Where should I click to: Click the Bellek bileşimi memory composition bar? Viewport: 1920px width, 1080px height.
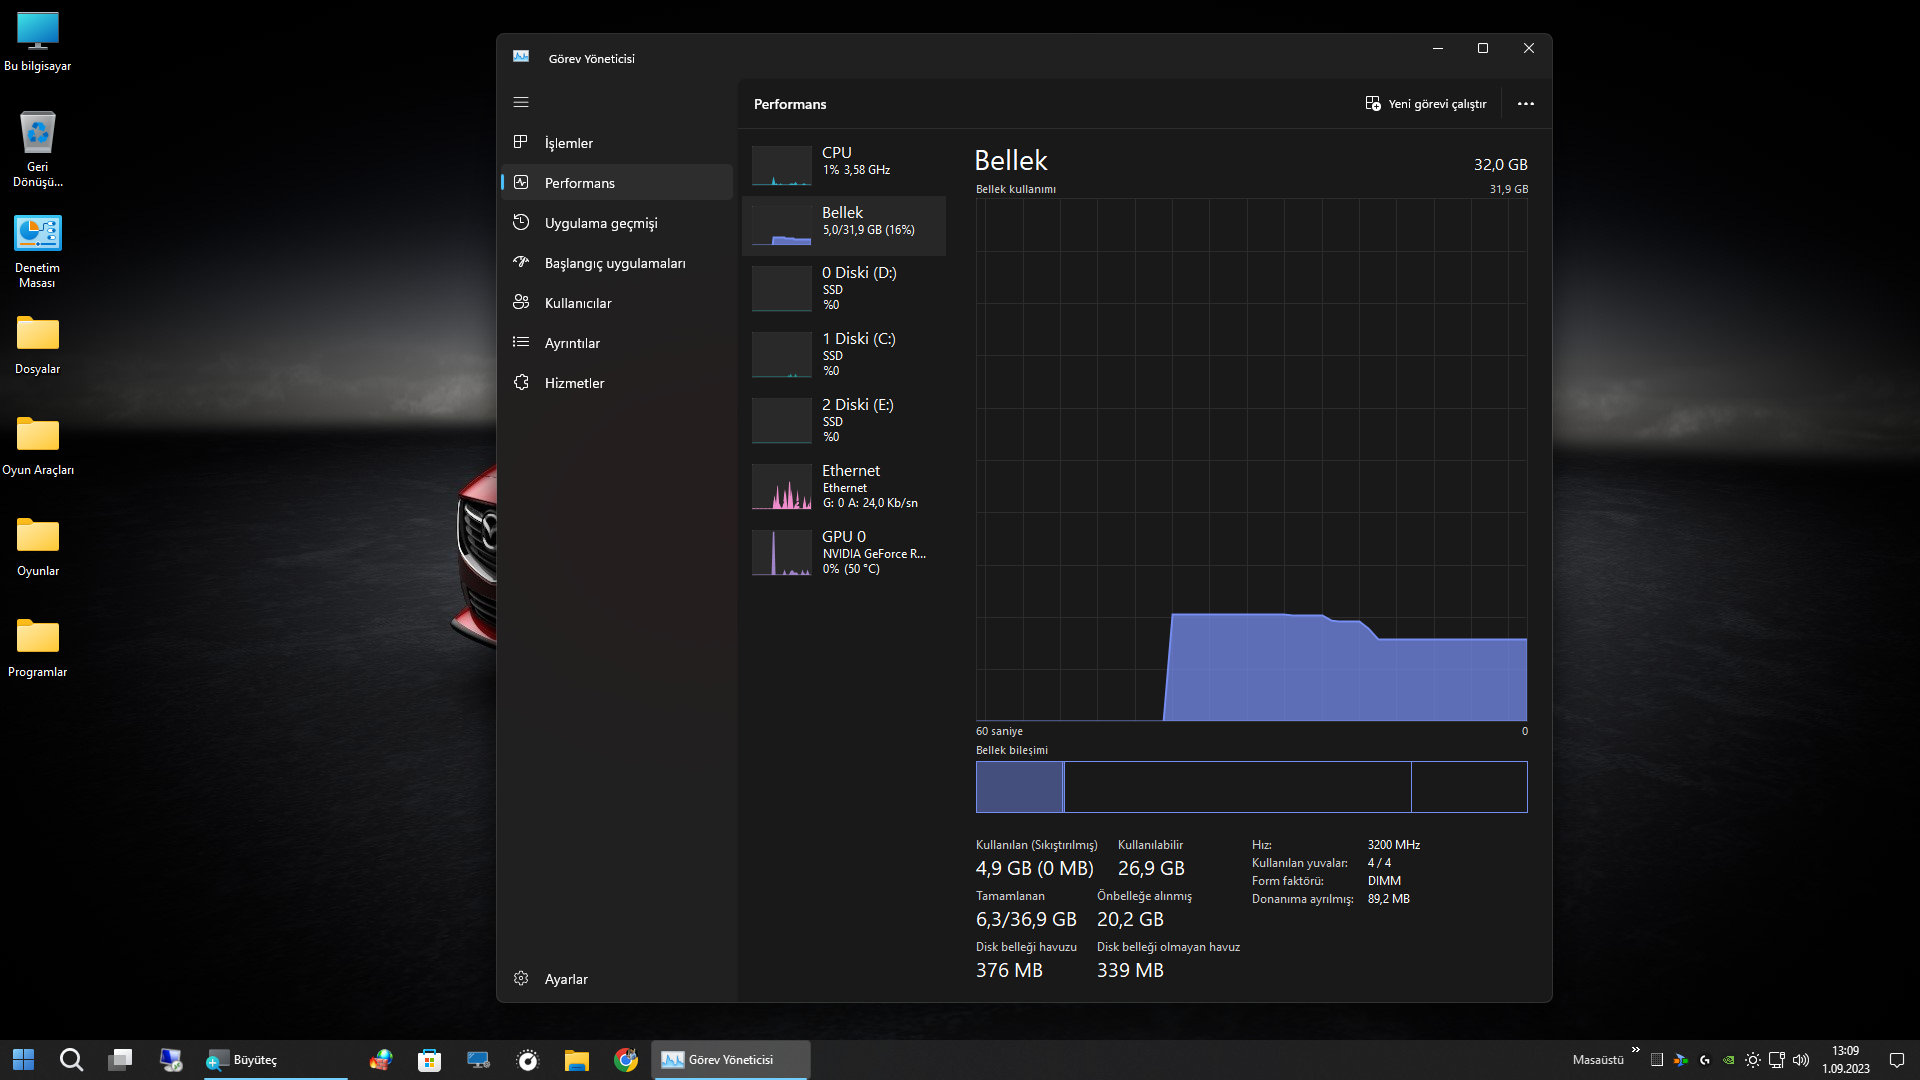tap(1251, 787)
